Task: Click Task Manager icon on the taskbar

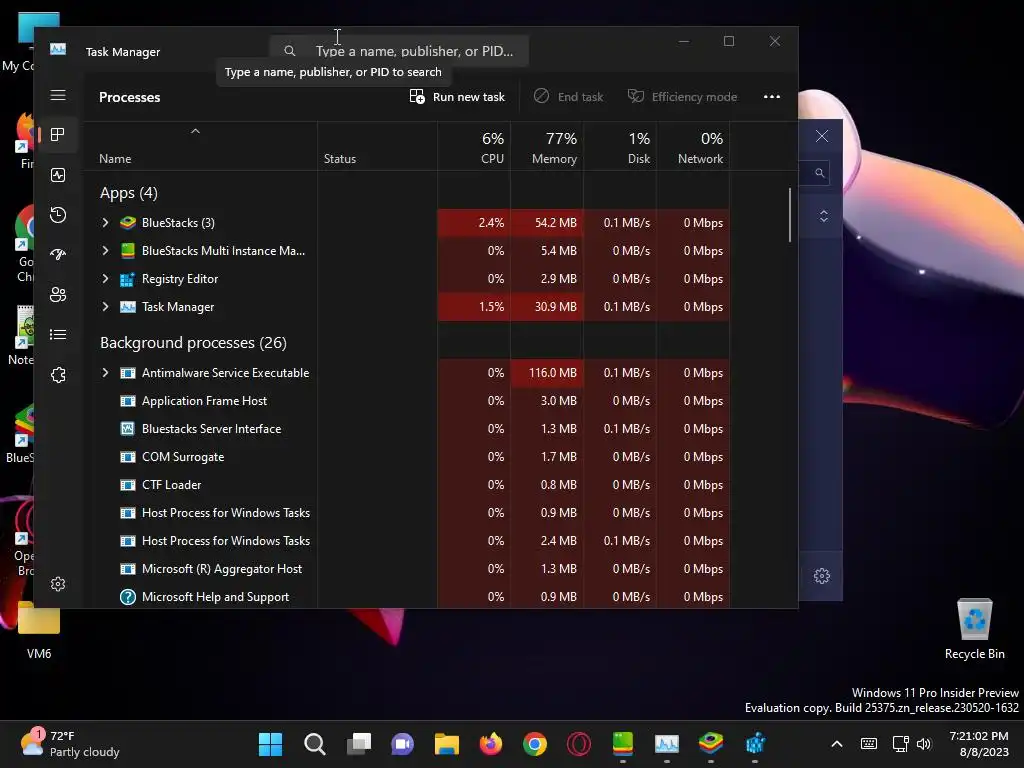Action: [x=667, y=744]
